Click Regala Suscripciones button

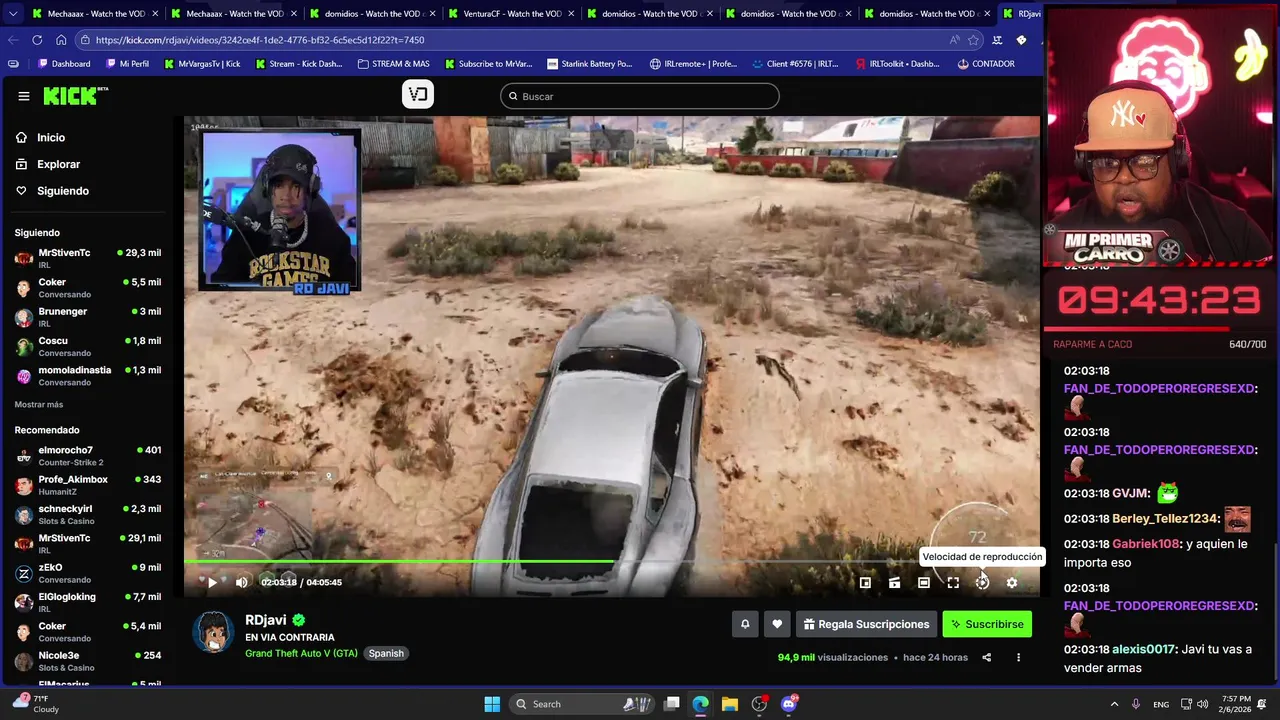pyautogui.click(x=866, y=624)
